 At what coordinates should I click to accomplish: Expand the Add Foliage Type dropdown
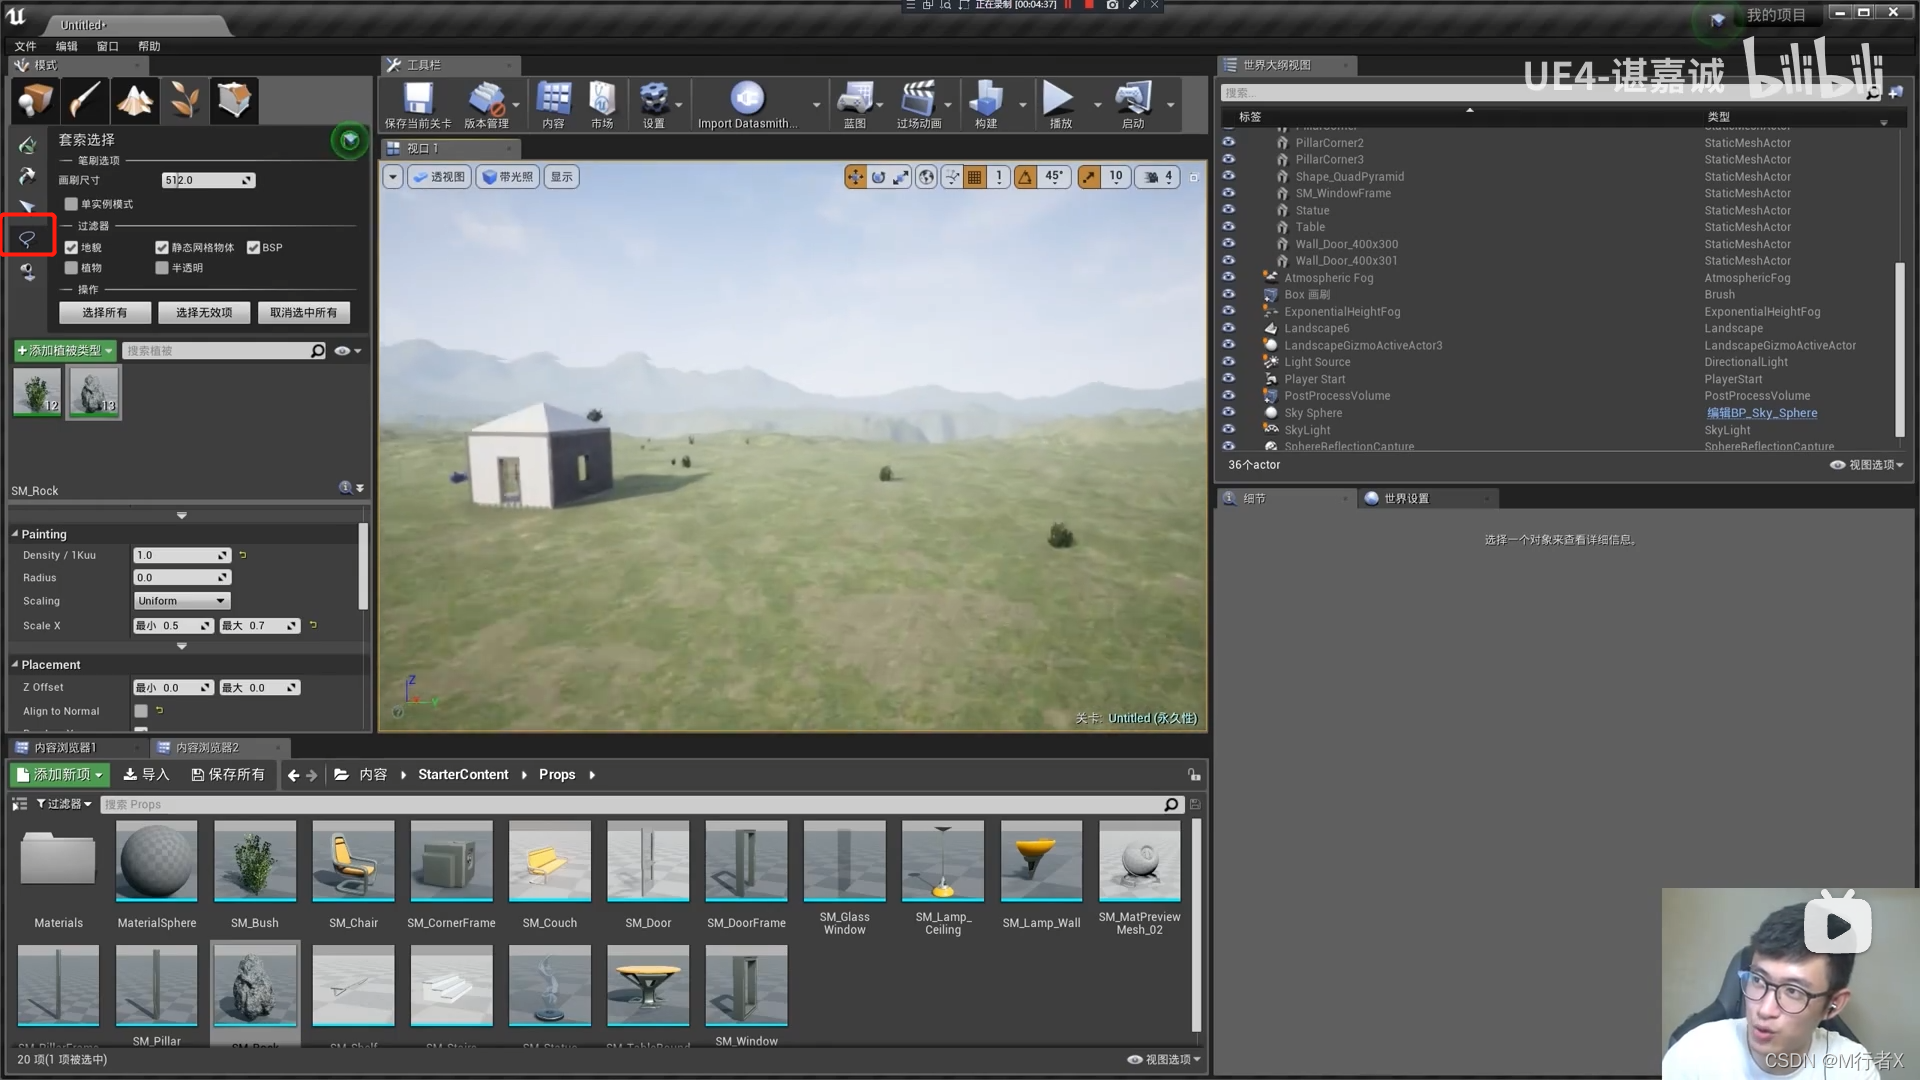tap(65, 351)
